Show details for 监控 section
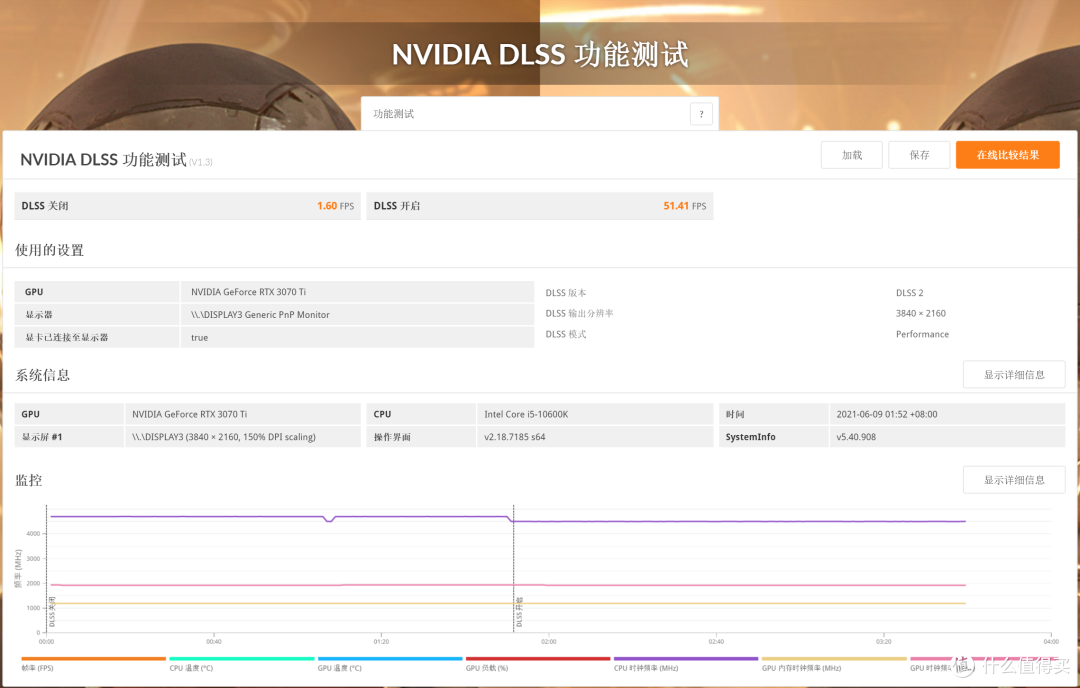The height and width of the screenshot is (688, 1080). 1014,480
